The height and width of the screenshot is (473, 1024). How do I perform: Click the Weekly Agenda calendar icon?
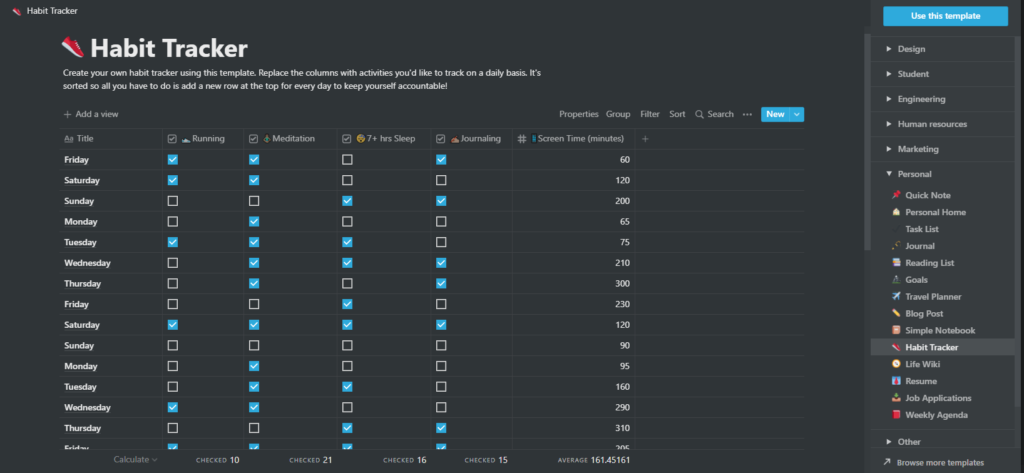(x=896, y=415)
